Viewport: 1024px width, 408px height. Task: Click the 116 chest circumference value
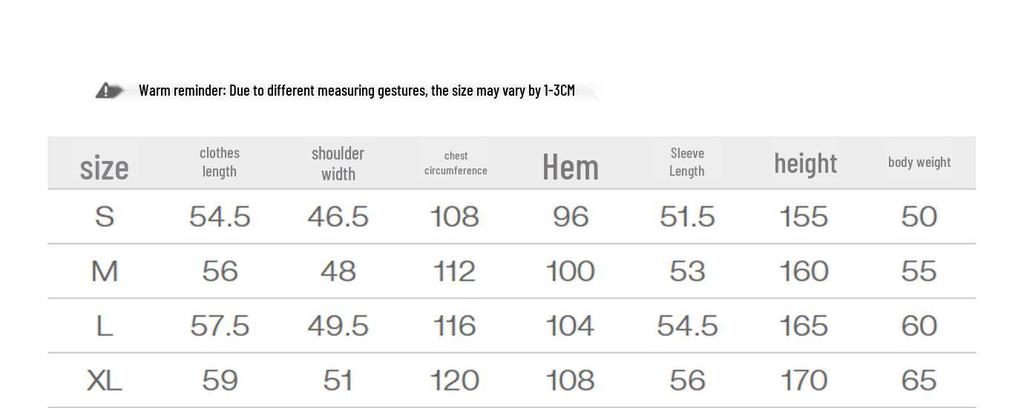[x=455, y=326]
